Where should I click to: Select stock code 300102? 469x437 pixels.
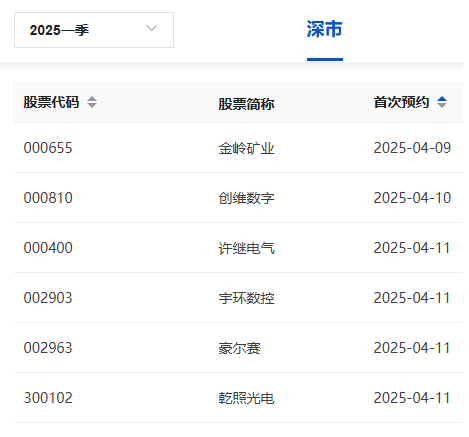pyautogui.click(x=48, y=398)
